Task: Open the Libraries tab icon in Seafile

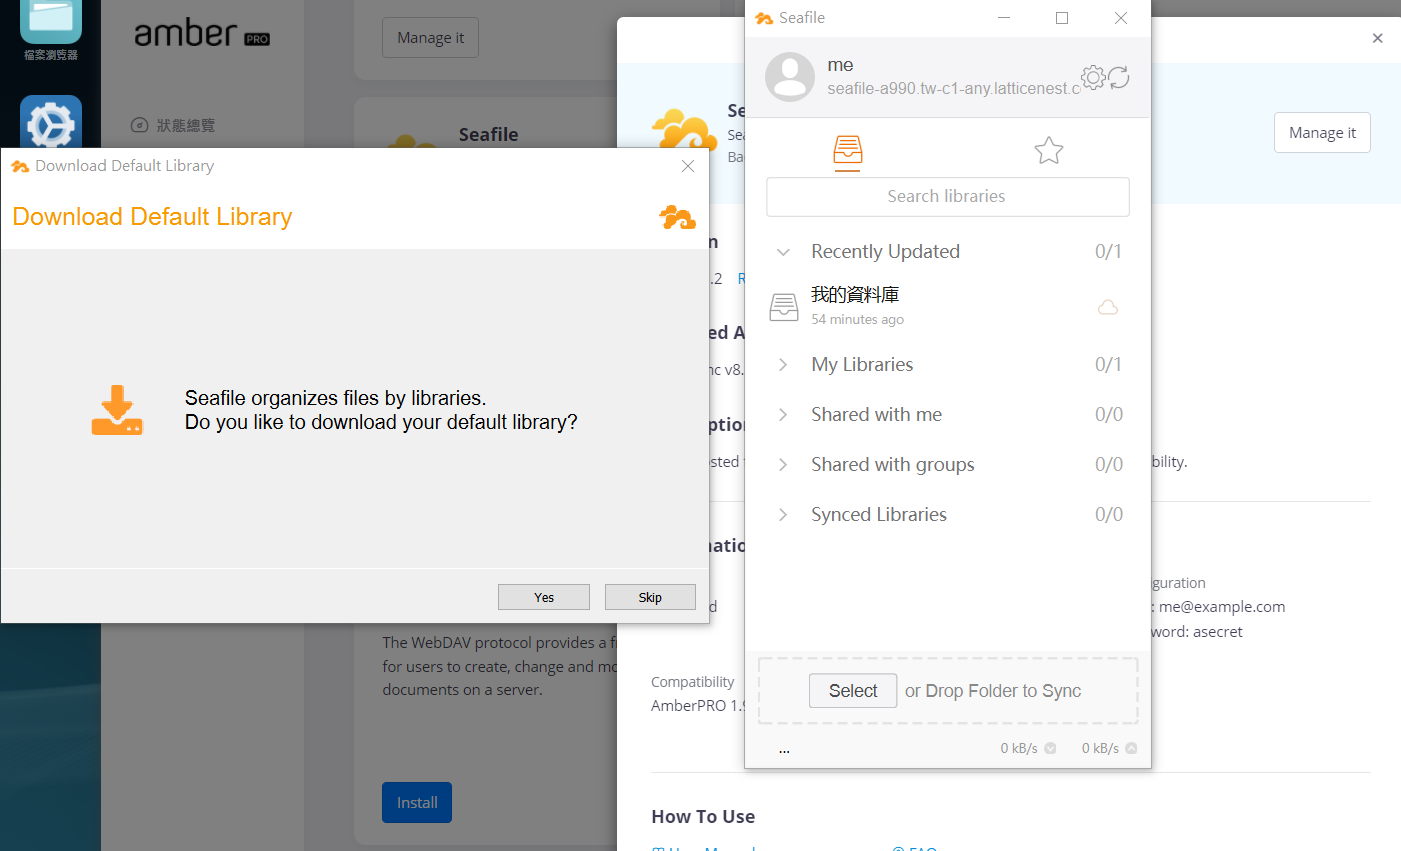Action: (x=848, y=151)
